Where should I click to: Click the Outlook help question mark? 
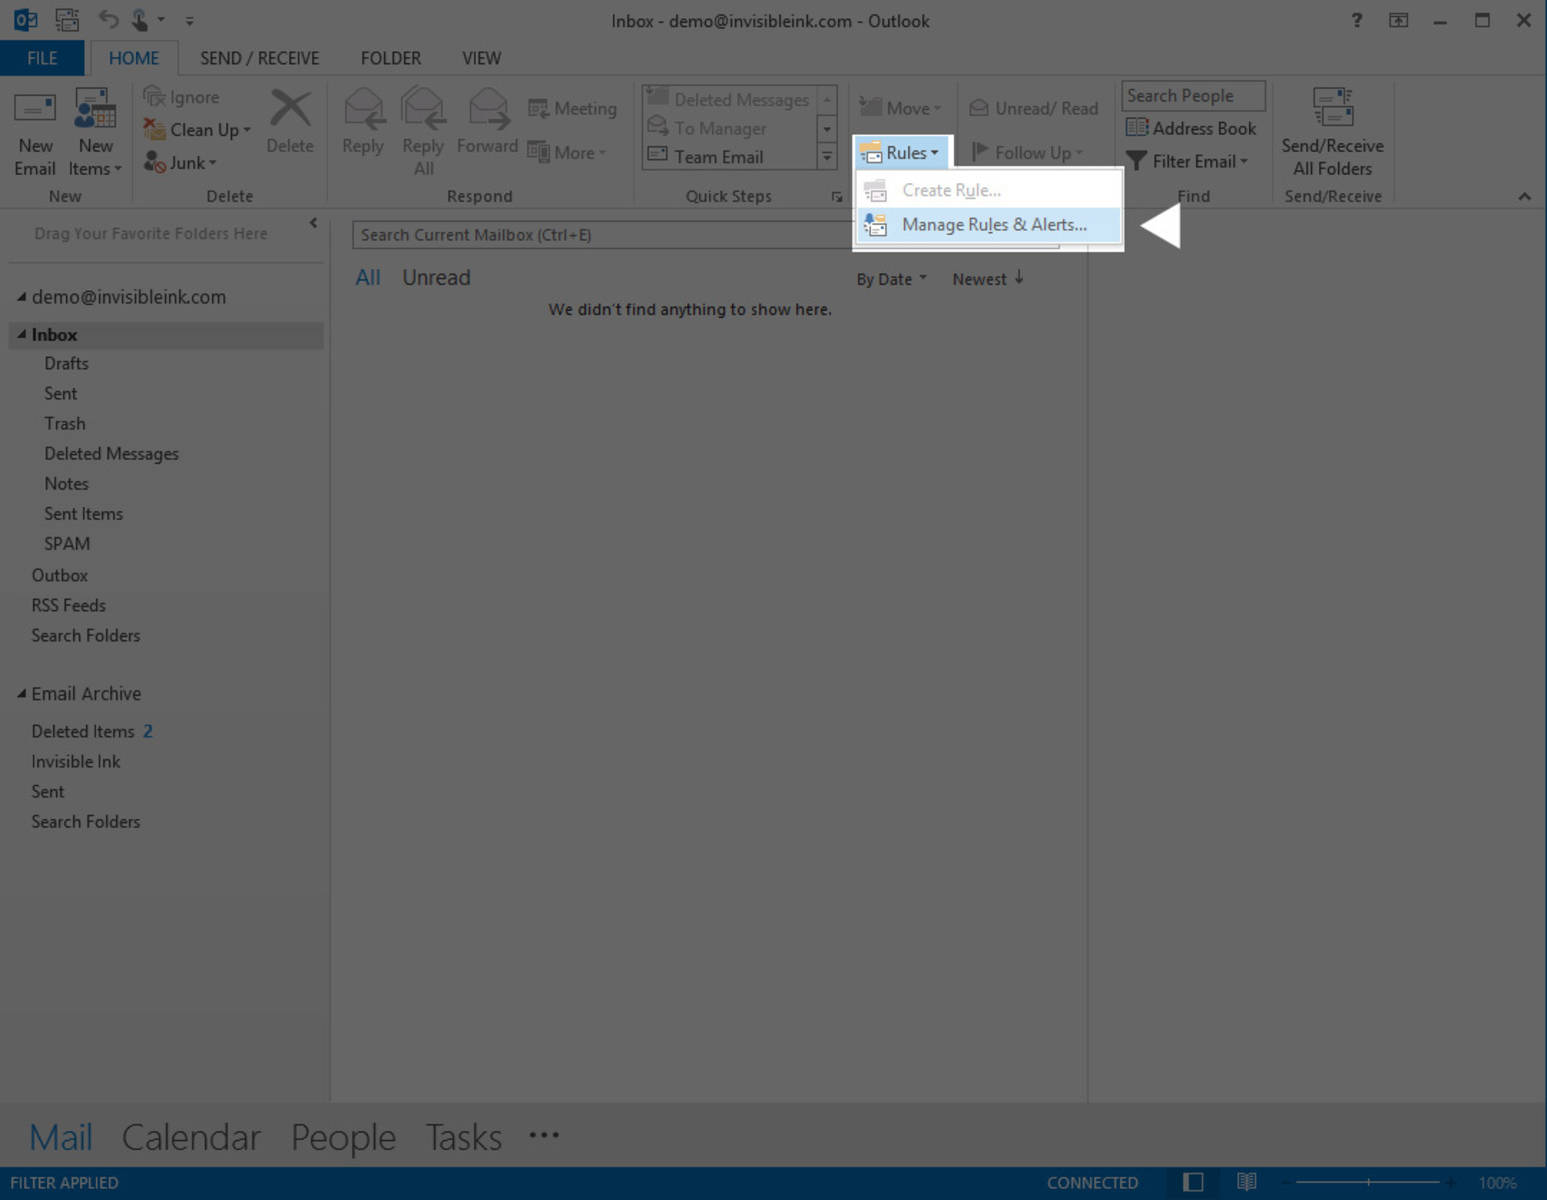click(1356, 20)
